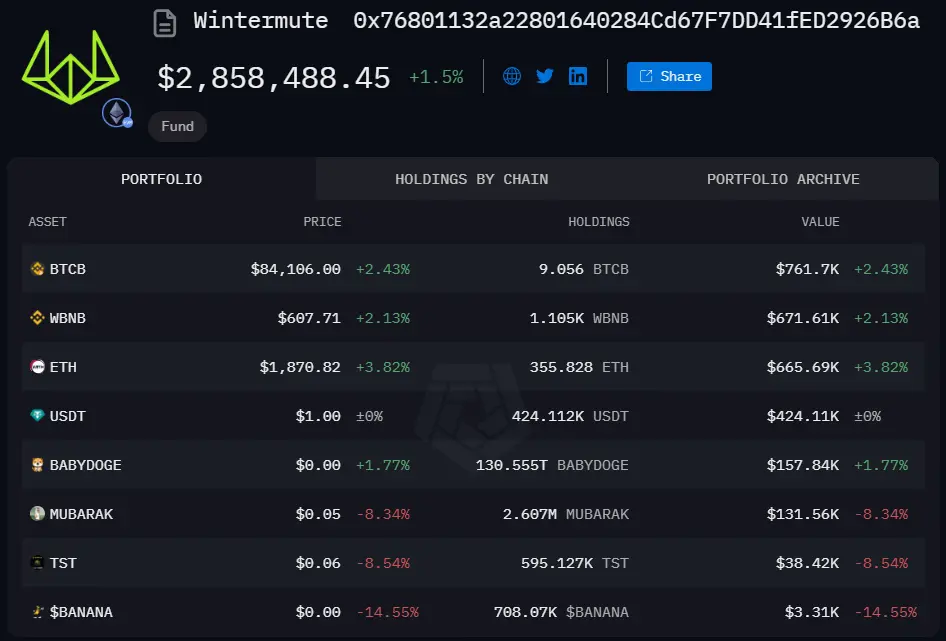
Task: Select the Fund tag
Action: pyautogui.click(x=178, y=126)
